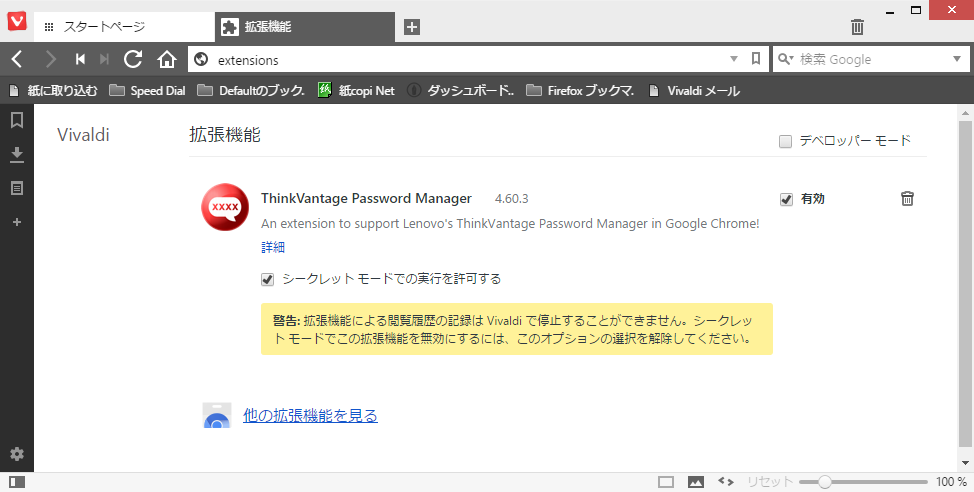The width and height of the screenshot is (974, 492).
Task: Open the search field dropdown arrow
Action: pos(957,59)
